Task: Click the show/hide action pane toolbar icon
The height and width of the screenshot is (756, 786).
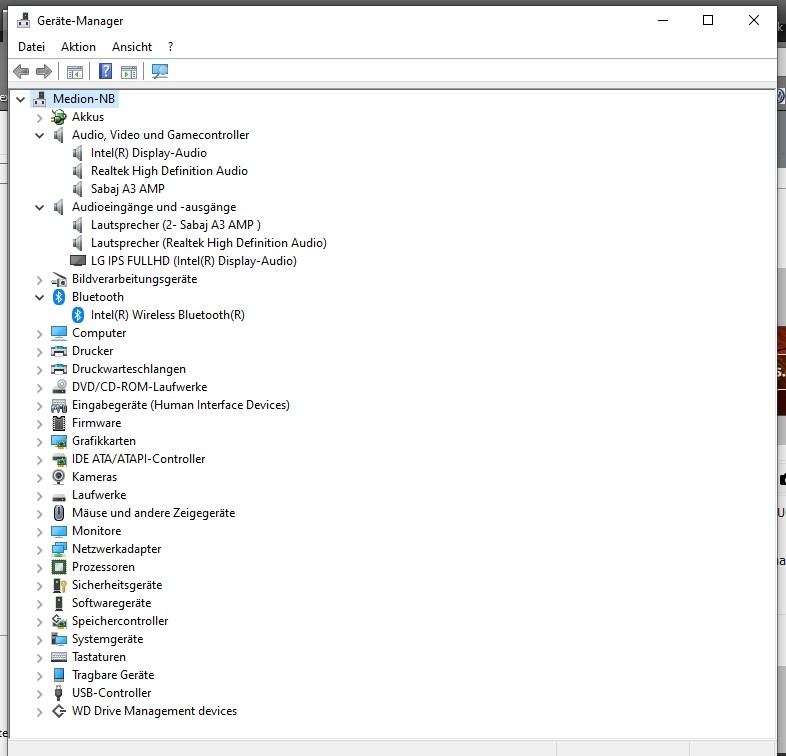Action: [x=129, y=71]
